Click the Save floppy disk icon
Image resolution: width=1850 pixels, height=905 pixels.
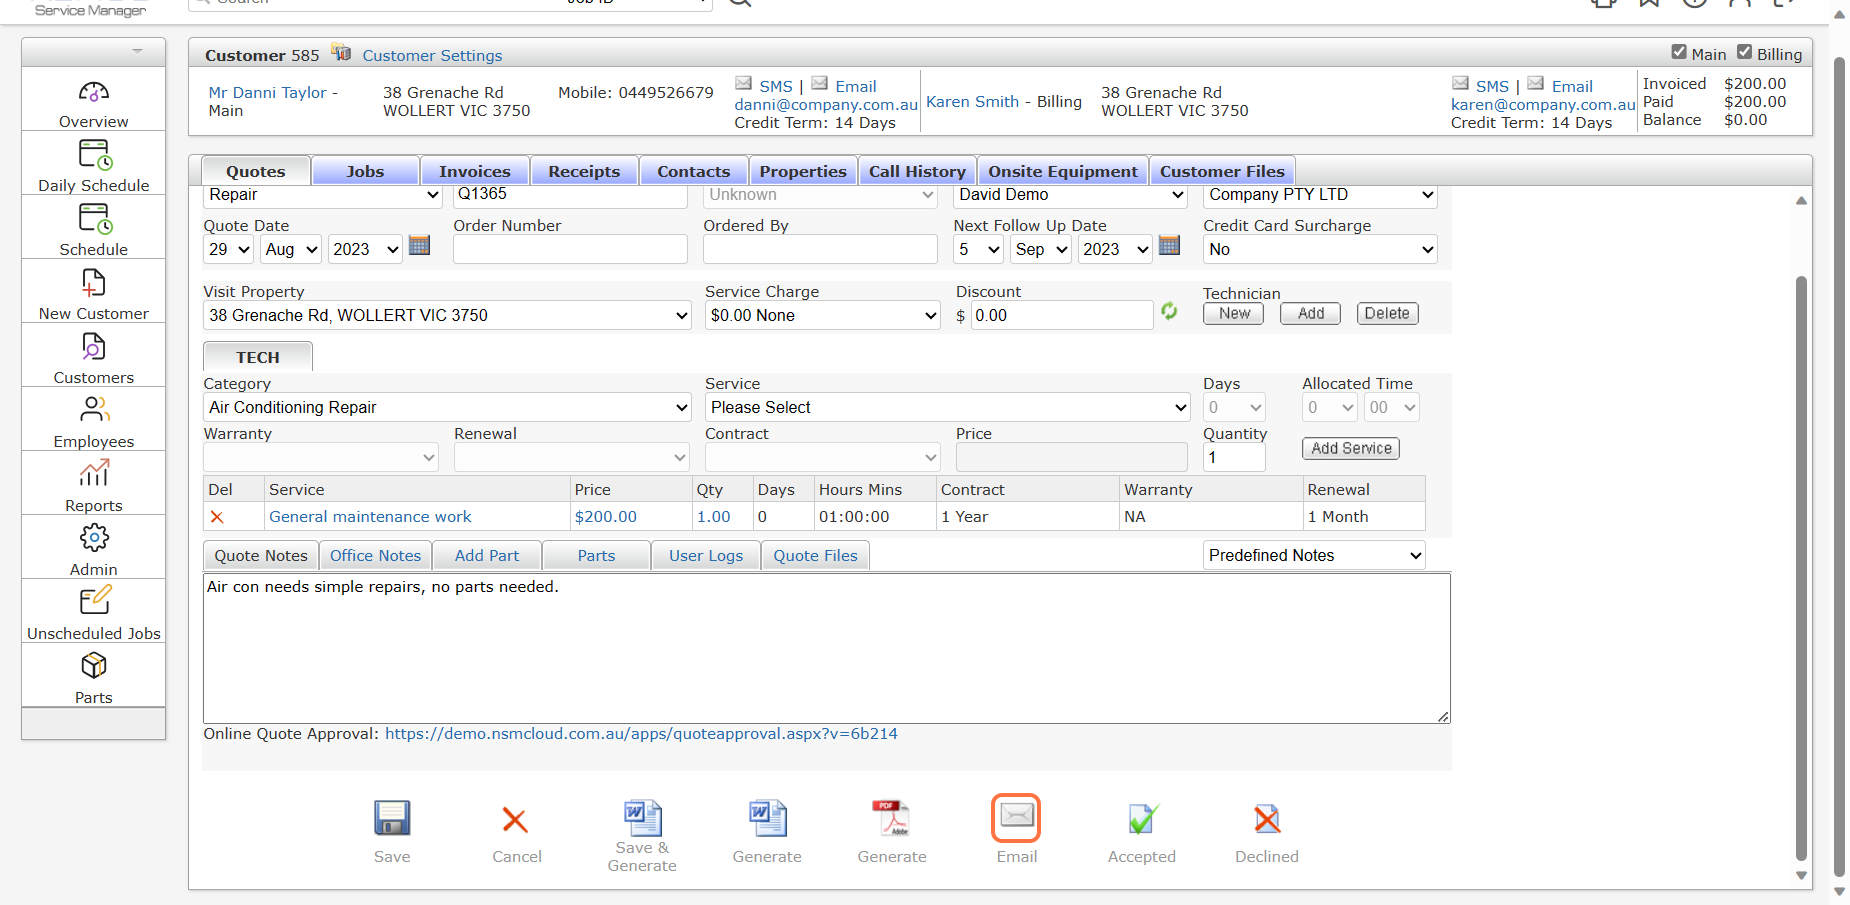(x=392, y=818)
